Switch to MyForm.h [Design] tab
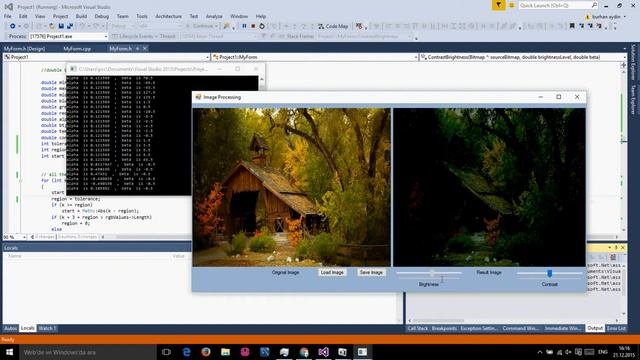 coord(24,49)
